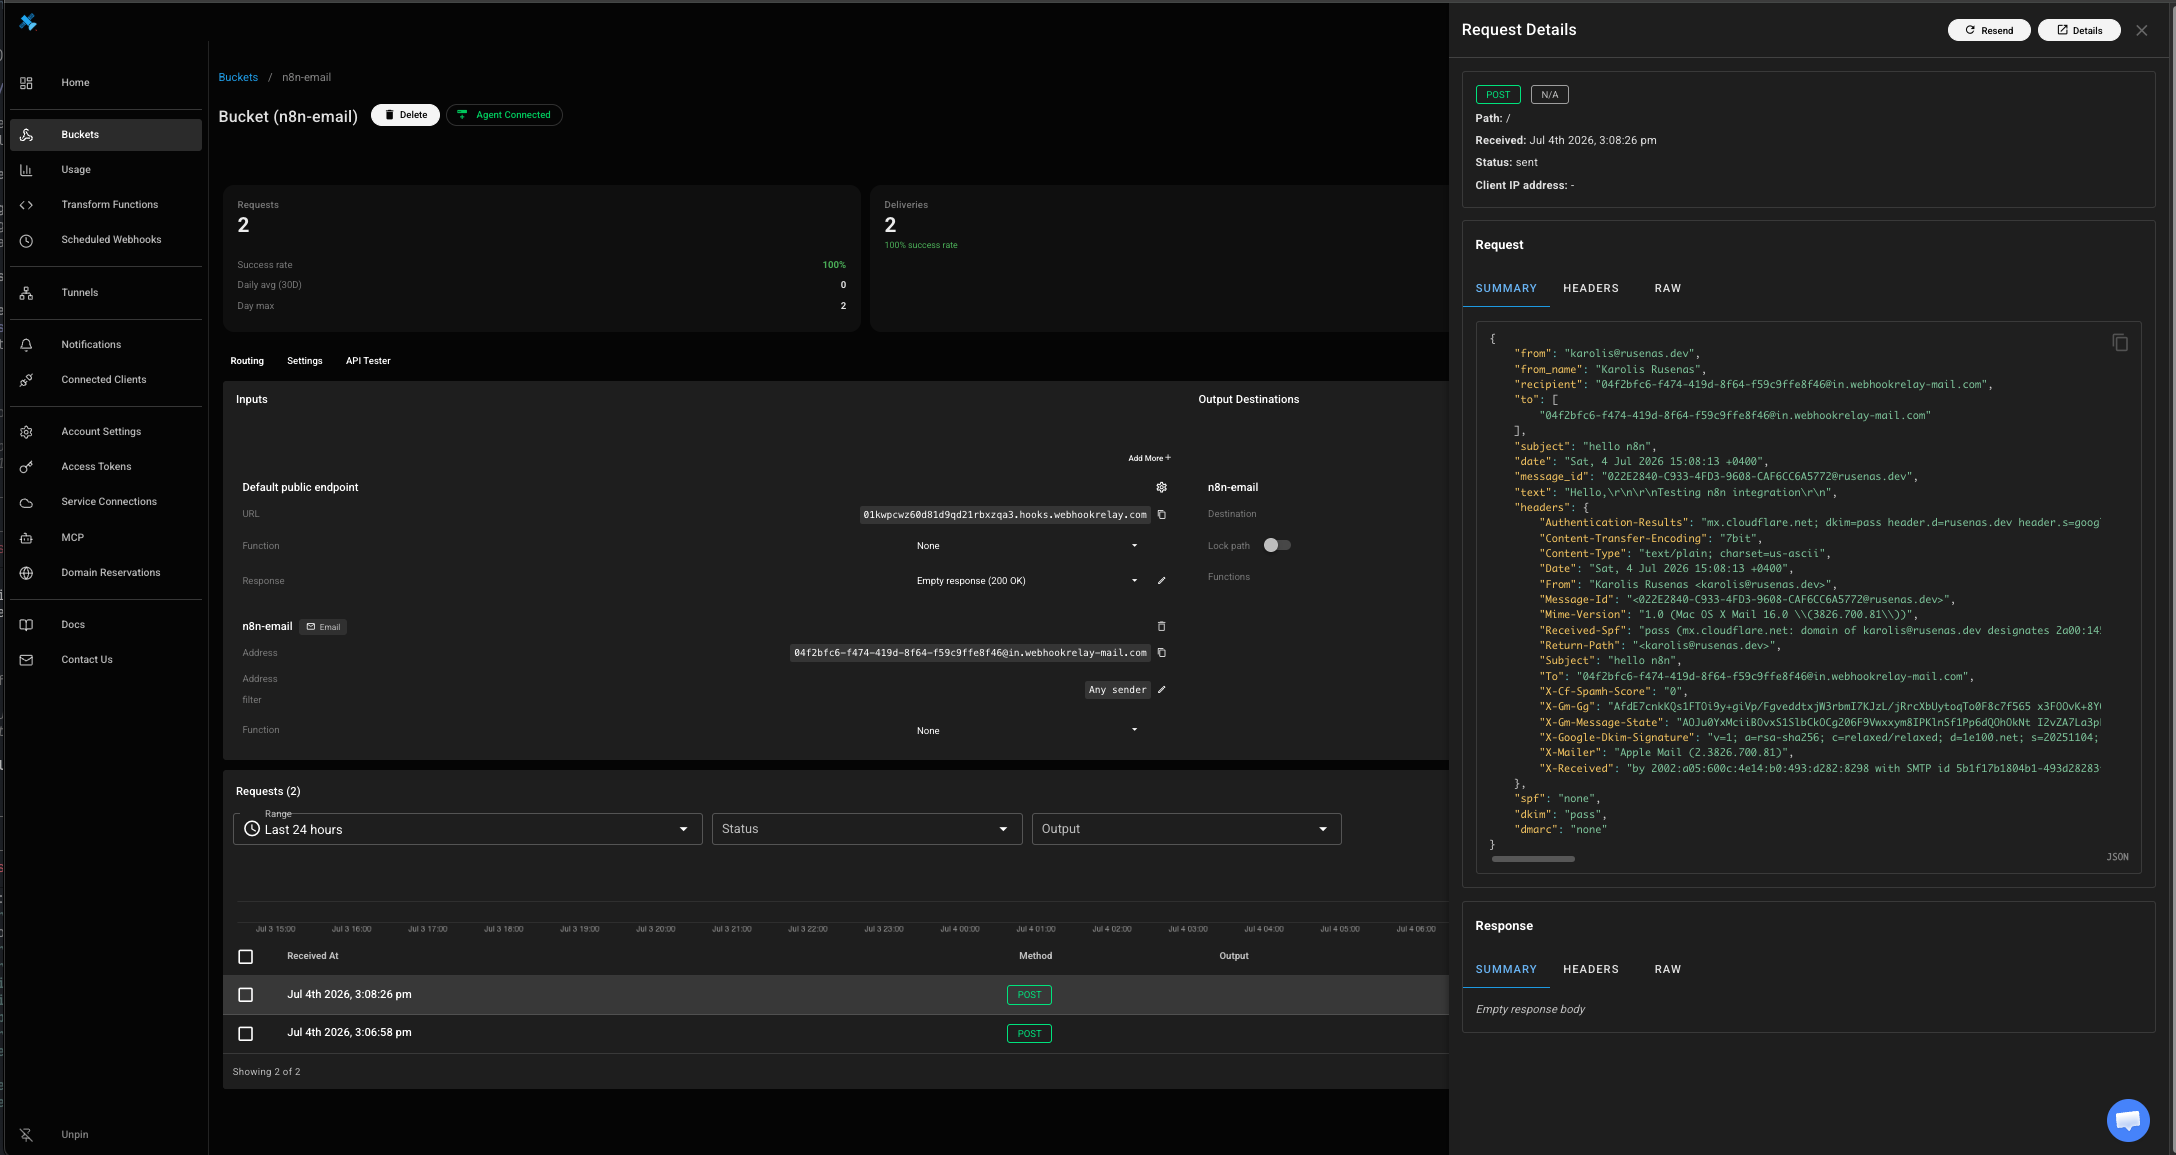Open the Output filter dropdown
This screenshot has height=1155, width=2176.
[1186, 829]
